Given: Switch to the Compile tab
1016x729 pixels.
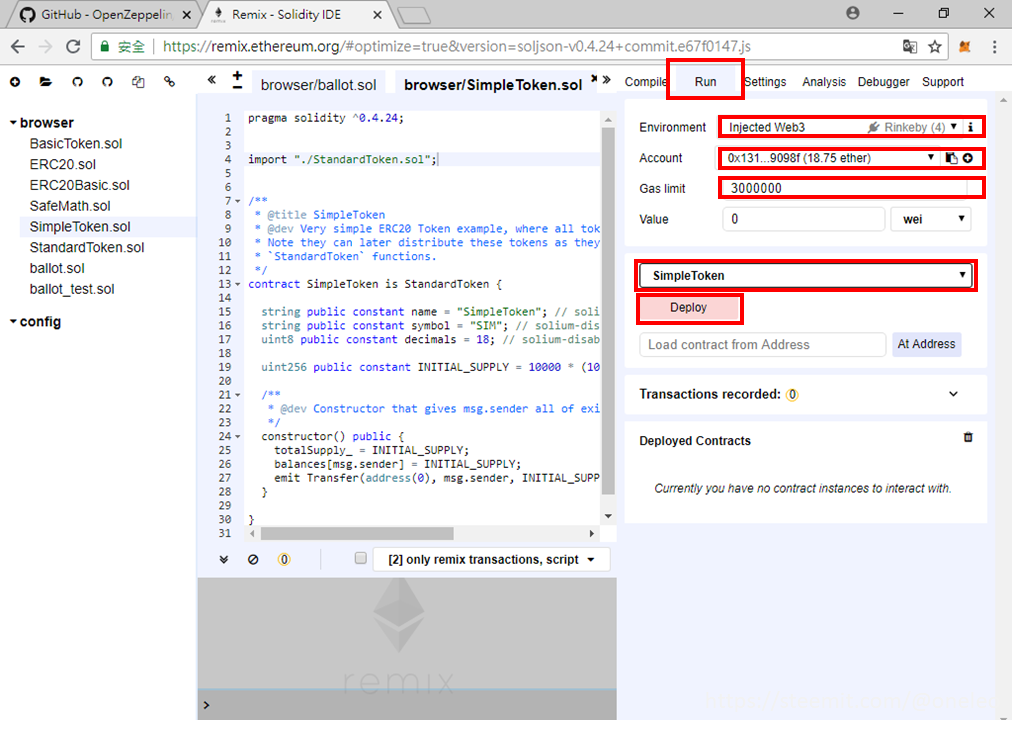Looking at the screenshot, I should (x=645, y=82).
